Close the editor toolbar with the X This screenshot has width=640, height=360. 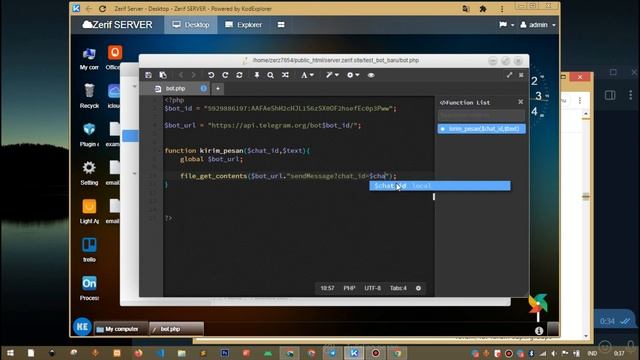click(x=521, y=75)
